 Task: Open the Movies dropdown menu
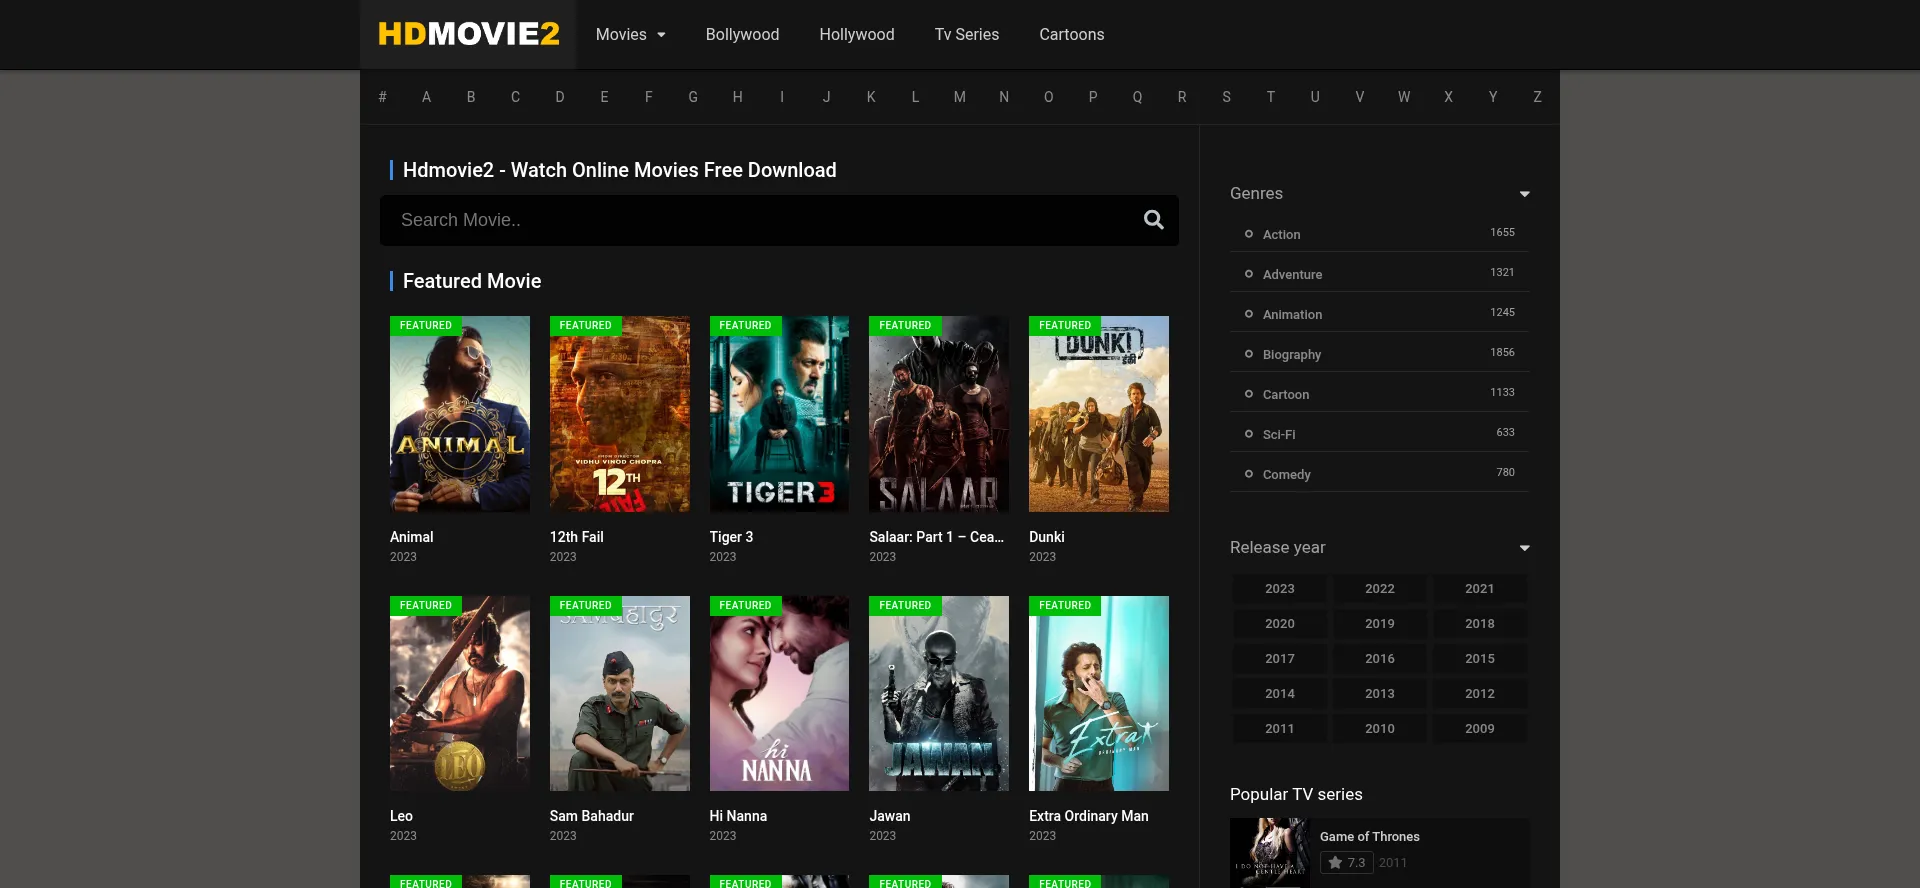point(630,34)
